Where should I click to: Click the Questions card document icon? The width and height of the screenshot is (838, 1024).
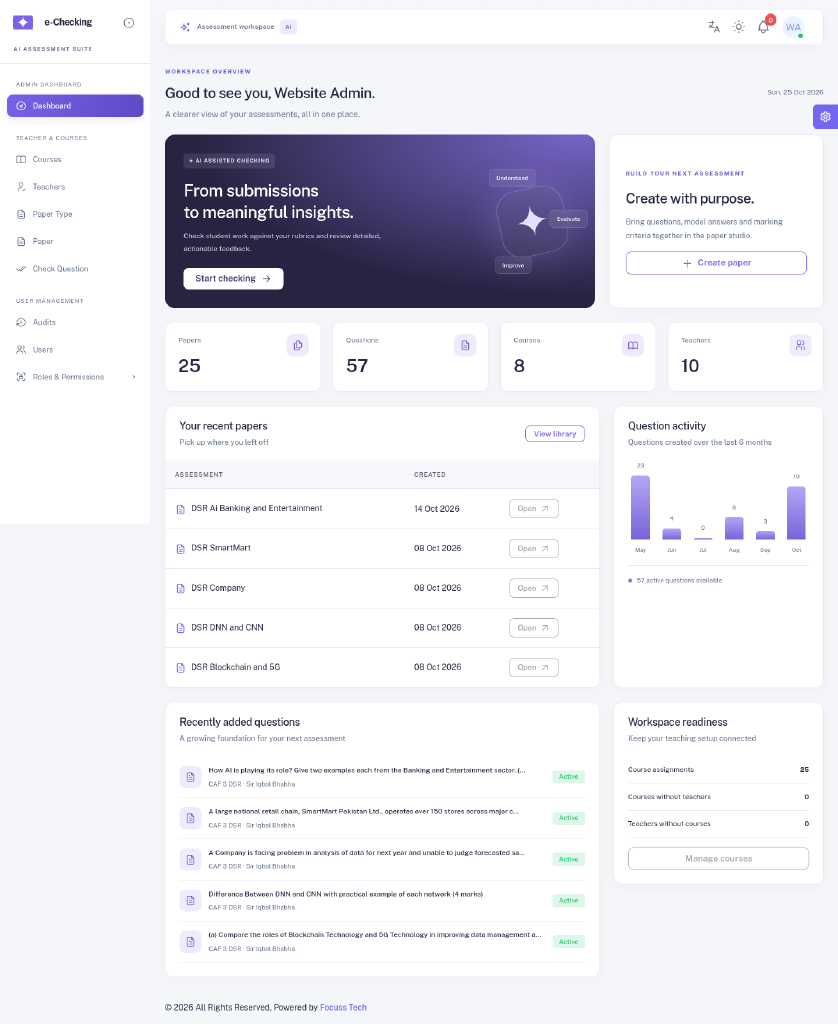pyautogui.click(x=465, y=345)
